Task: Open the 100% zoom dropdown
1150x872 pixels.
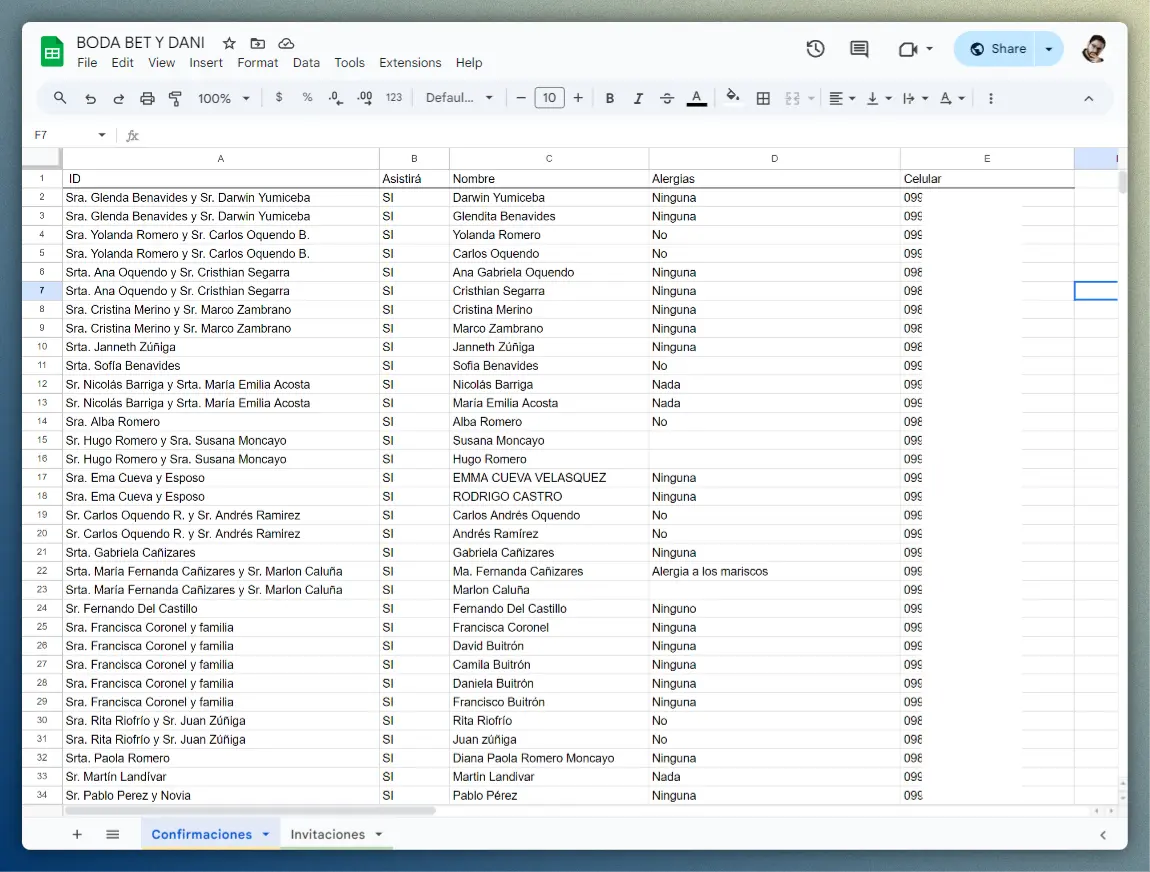Action: coord(223,98)
